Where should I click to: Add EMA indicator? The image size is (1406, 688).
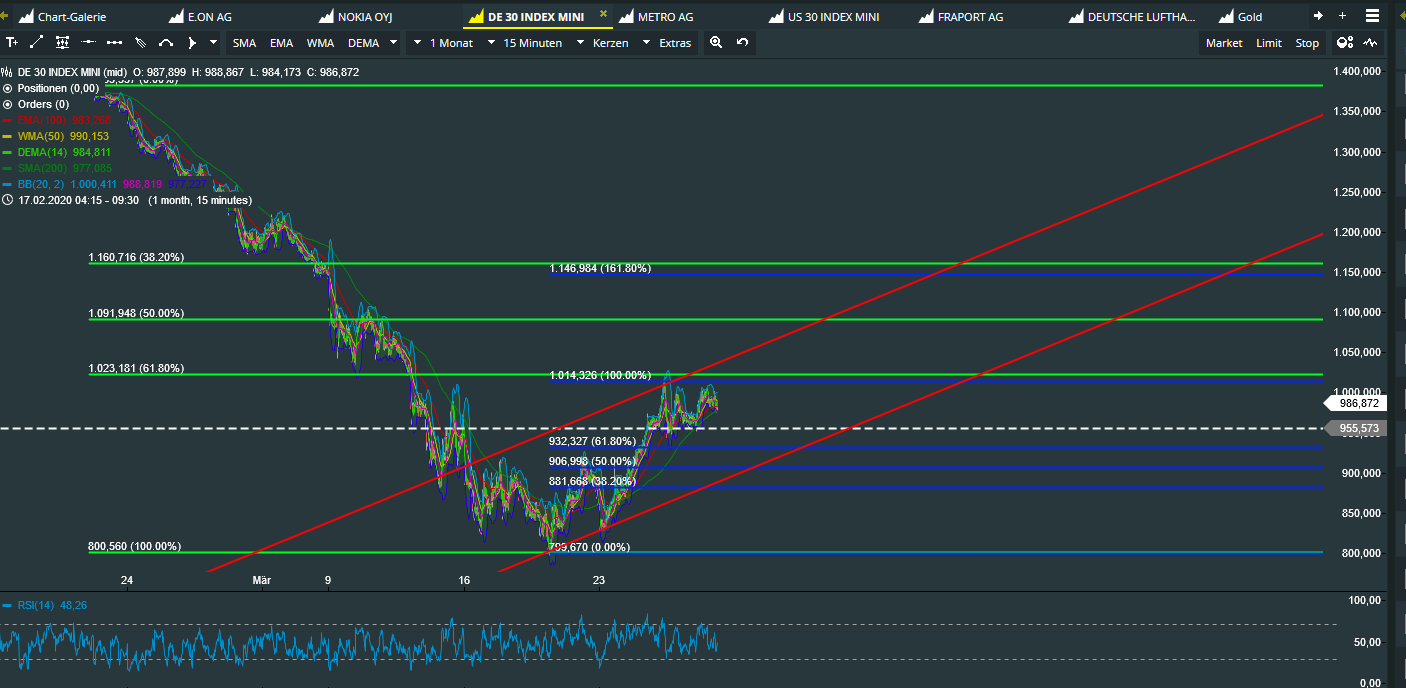281,43
